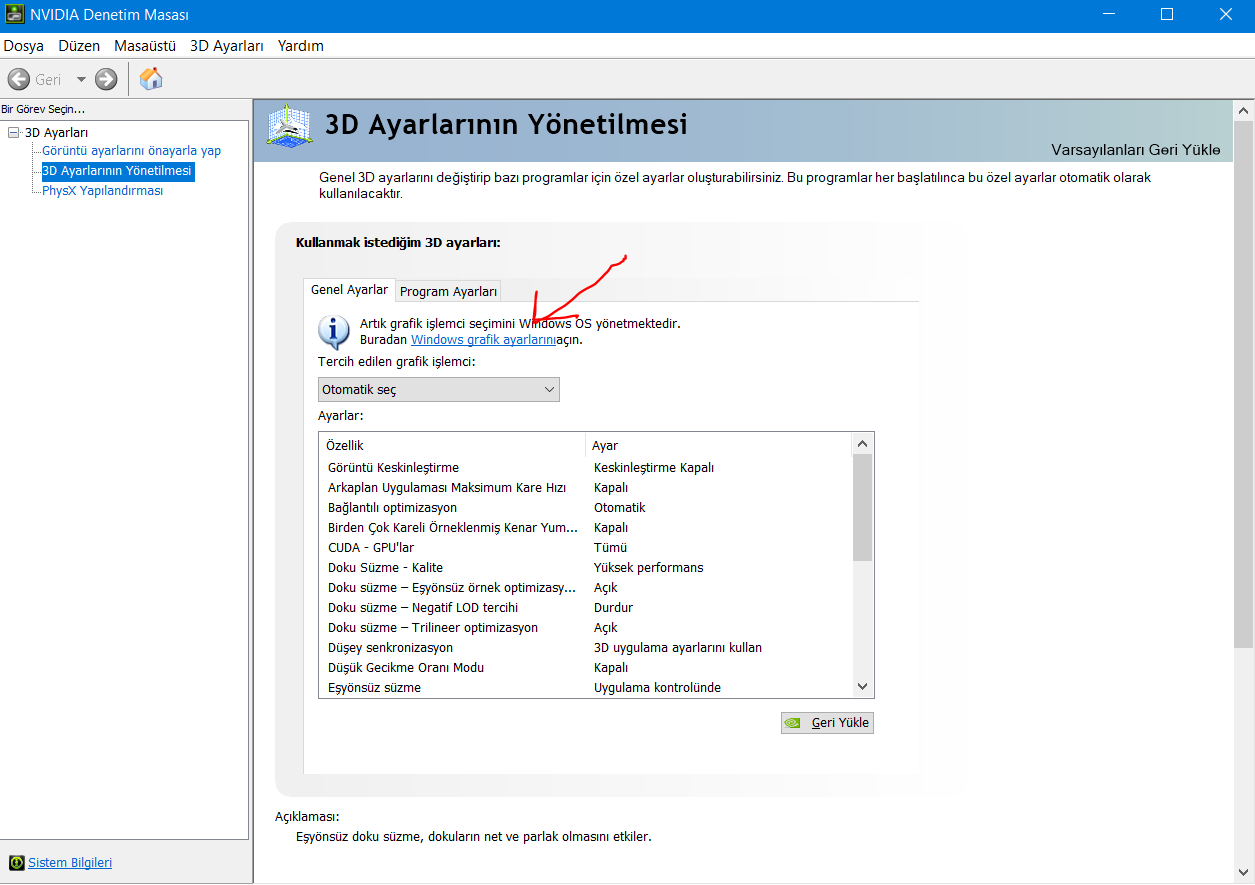Click the Windows grafik ayarlarını link
This screenshot has height=885, width=1255.
click(x=483, y=340)
